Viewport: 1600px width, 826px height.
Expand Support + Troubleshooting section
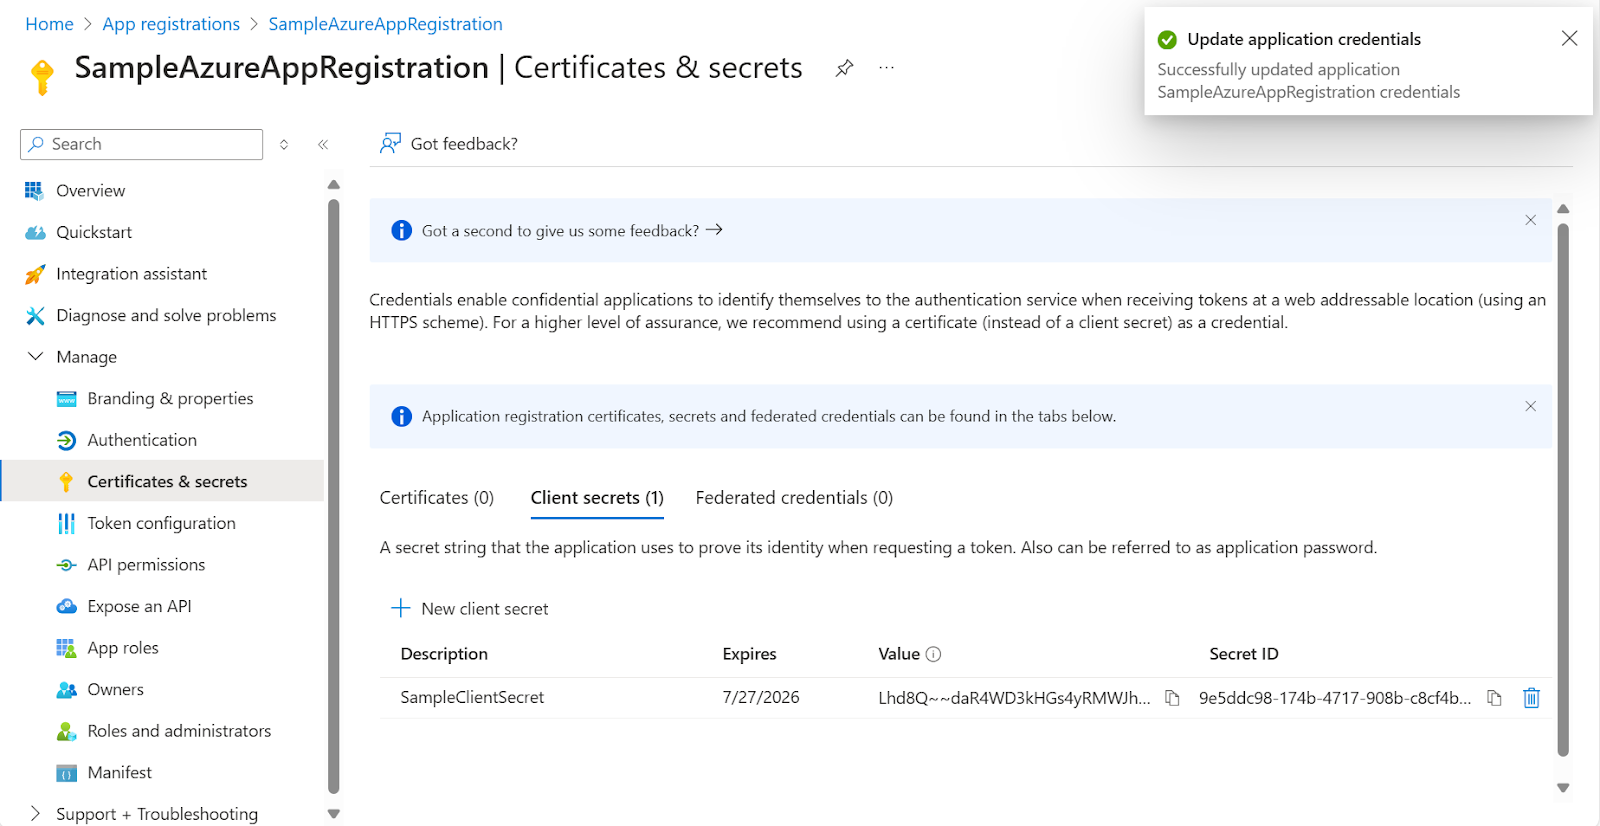click(36, 813)
